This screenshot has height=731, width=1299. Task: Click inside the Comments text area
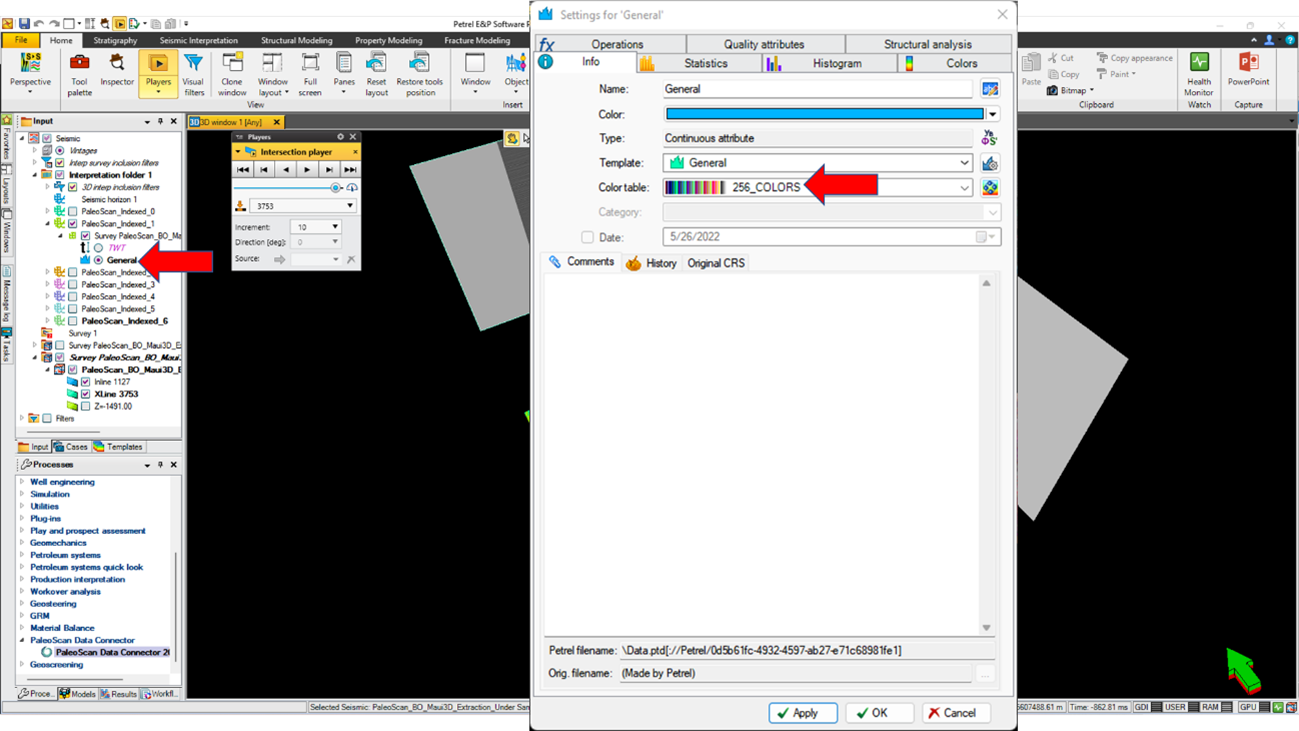(x=762, y=455)
